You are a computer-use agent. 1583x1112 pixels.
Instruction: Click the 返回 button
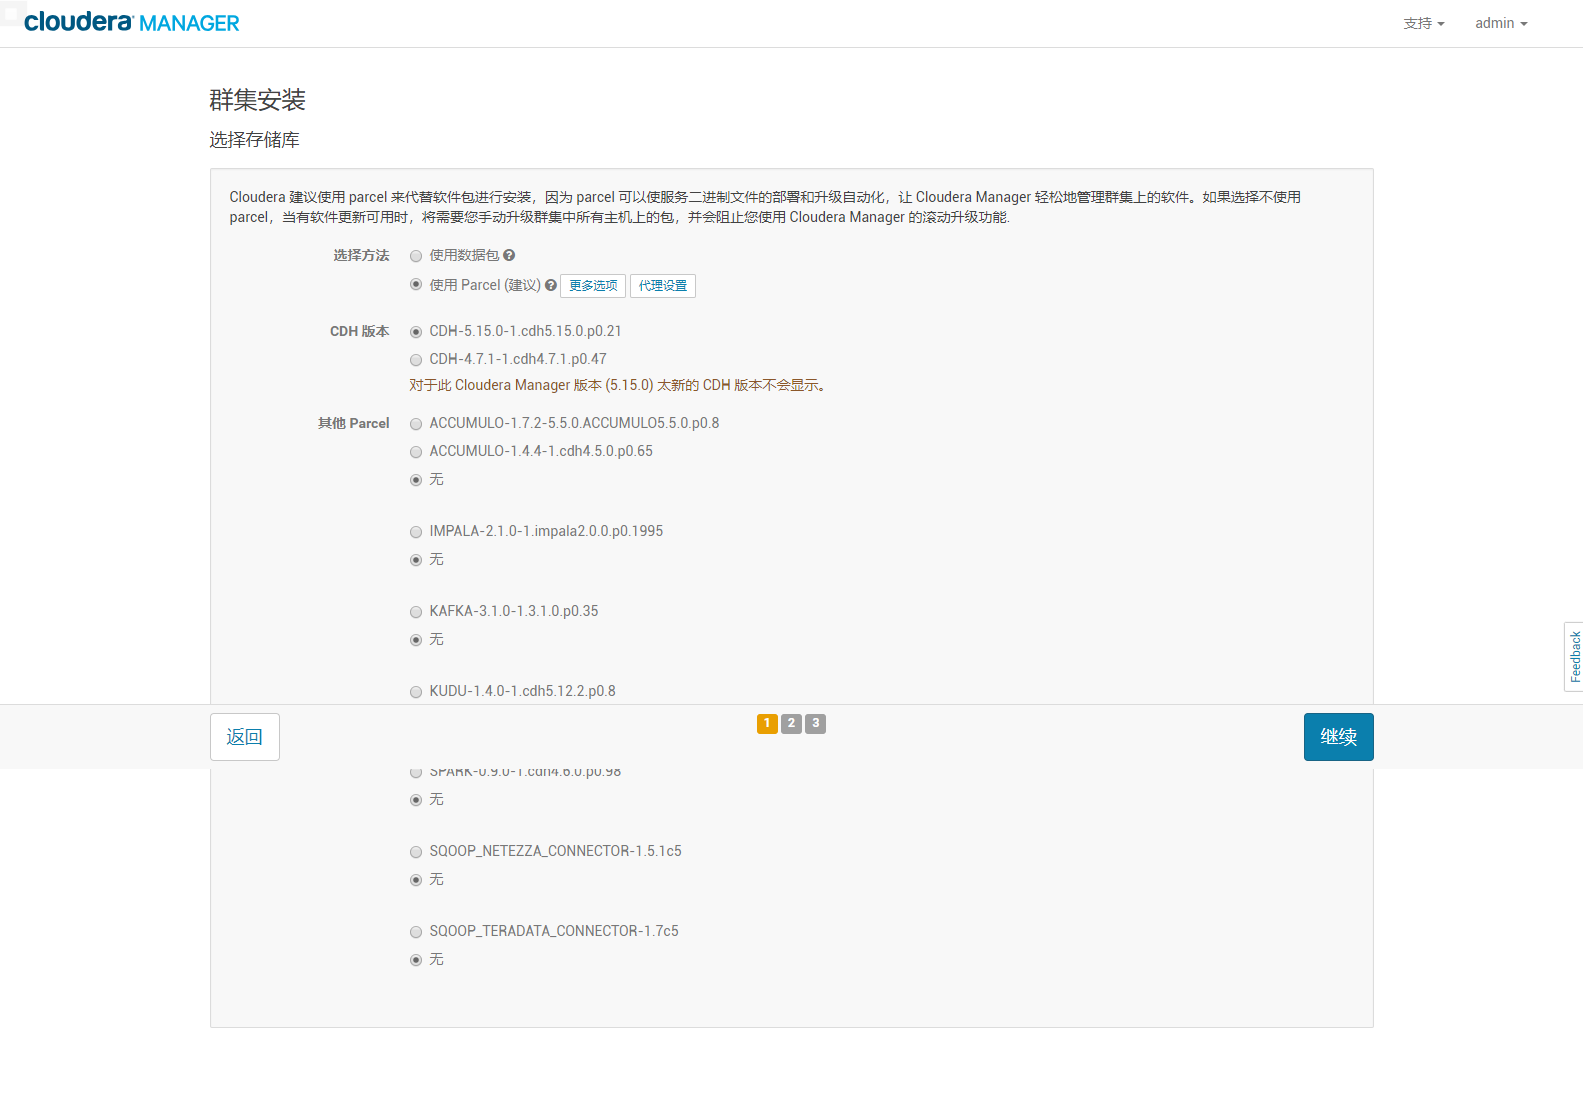[245, 737]
